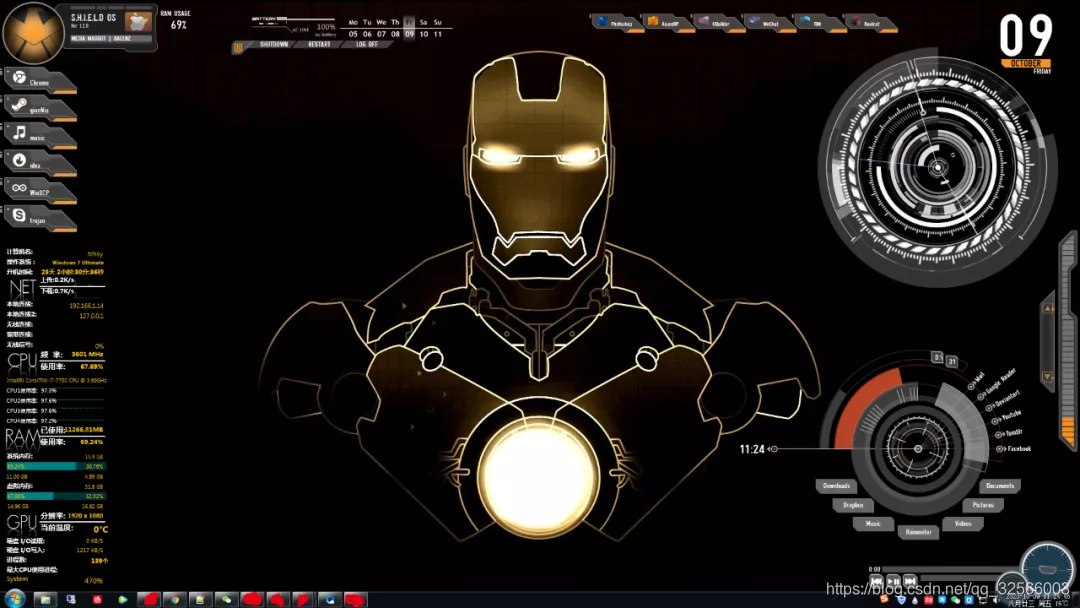
Task: Open the Videos folder button
Action: (963, 523)
